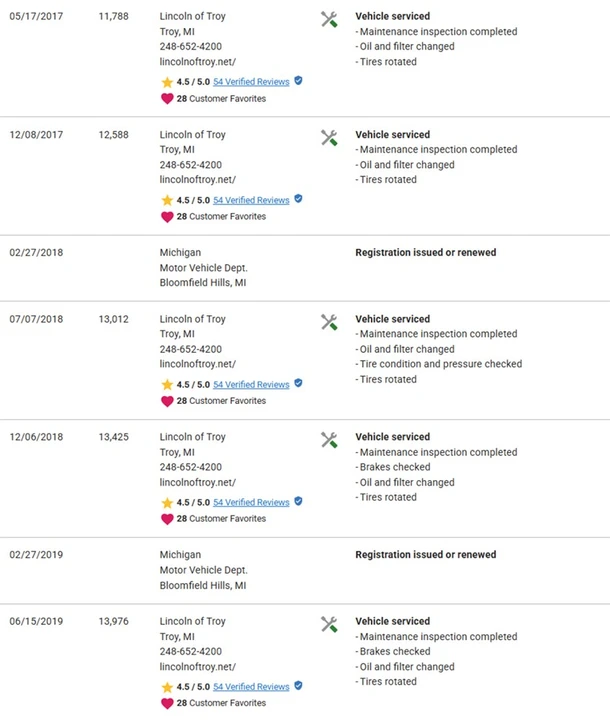Open 54 Verified Reviews link for 07/07/2018
This screenshot has width=610, height=720.
coord(251,384)
